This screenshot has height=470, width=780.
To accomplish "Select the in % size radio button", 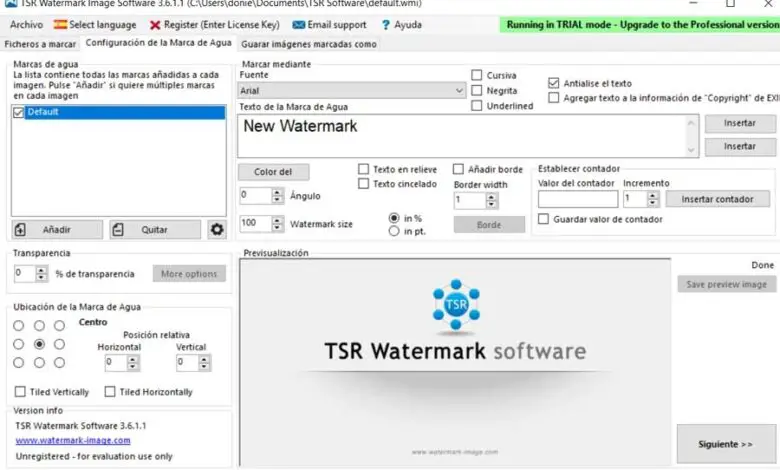I will (394, 218).
